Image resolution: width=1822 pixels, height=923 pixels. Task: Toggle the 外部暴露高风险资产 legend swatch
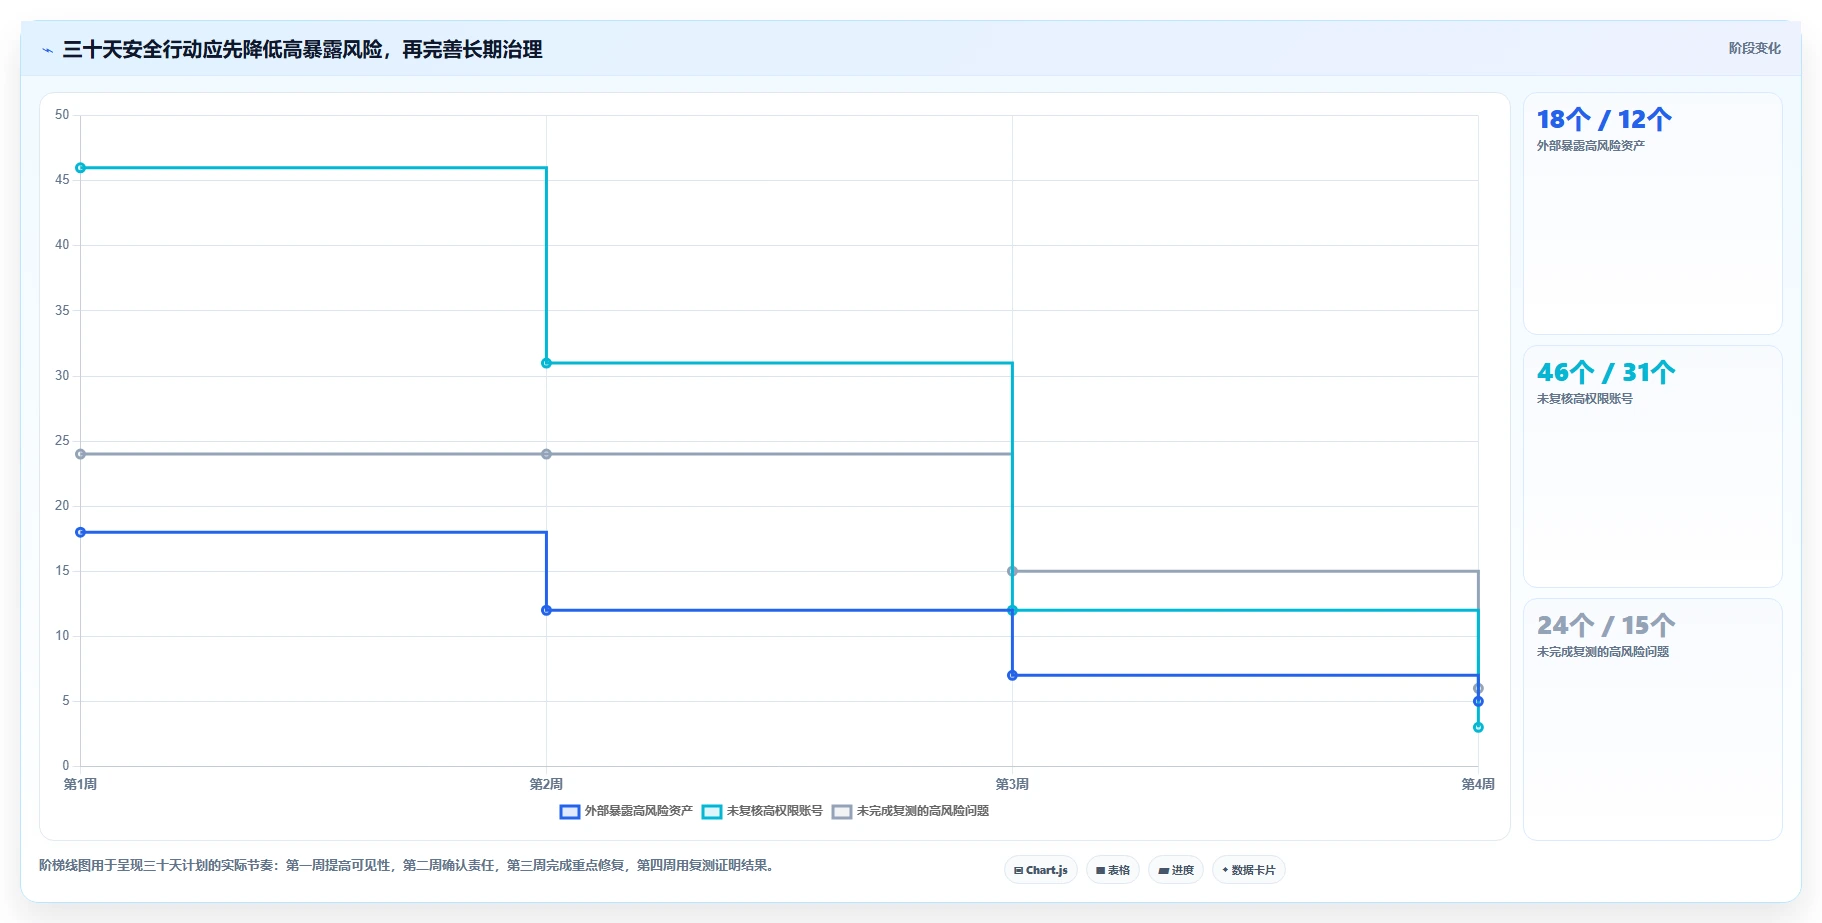(570, 811)
